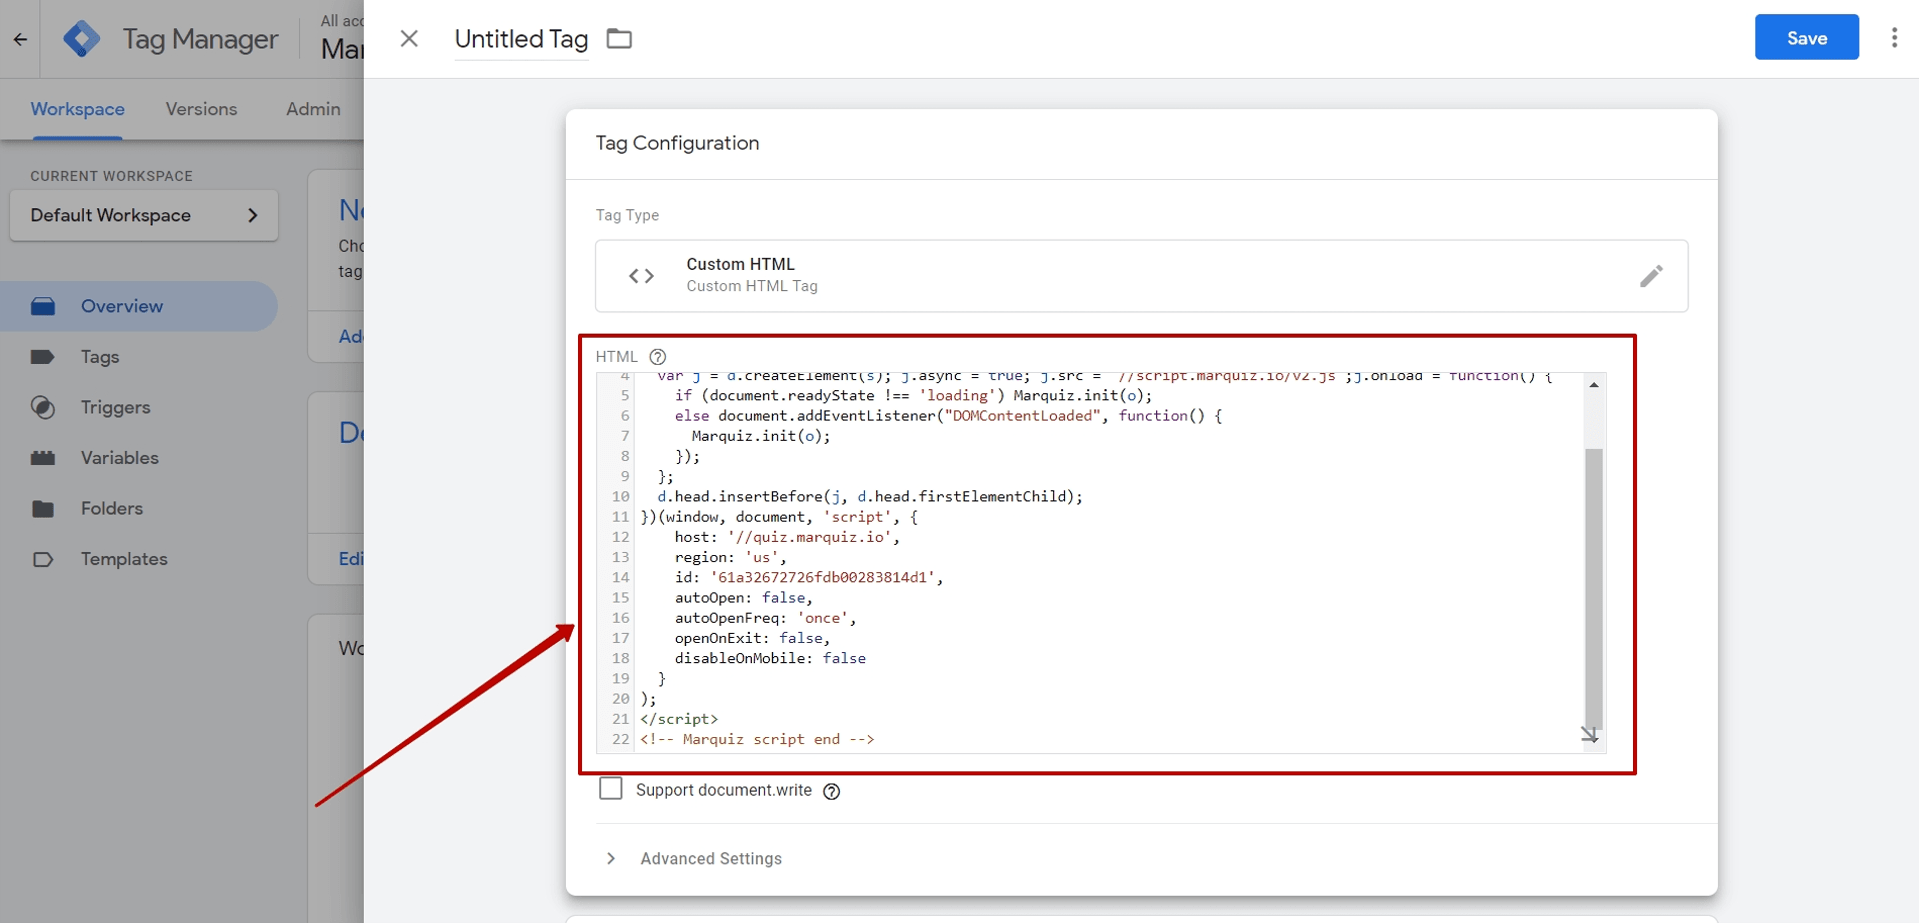Open the Default Workspace selector
The height and width of the screenshot is (923, 1919).
click(144, 215)
